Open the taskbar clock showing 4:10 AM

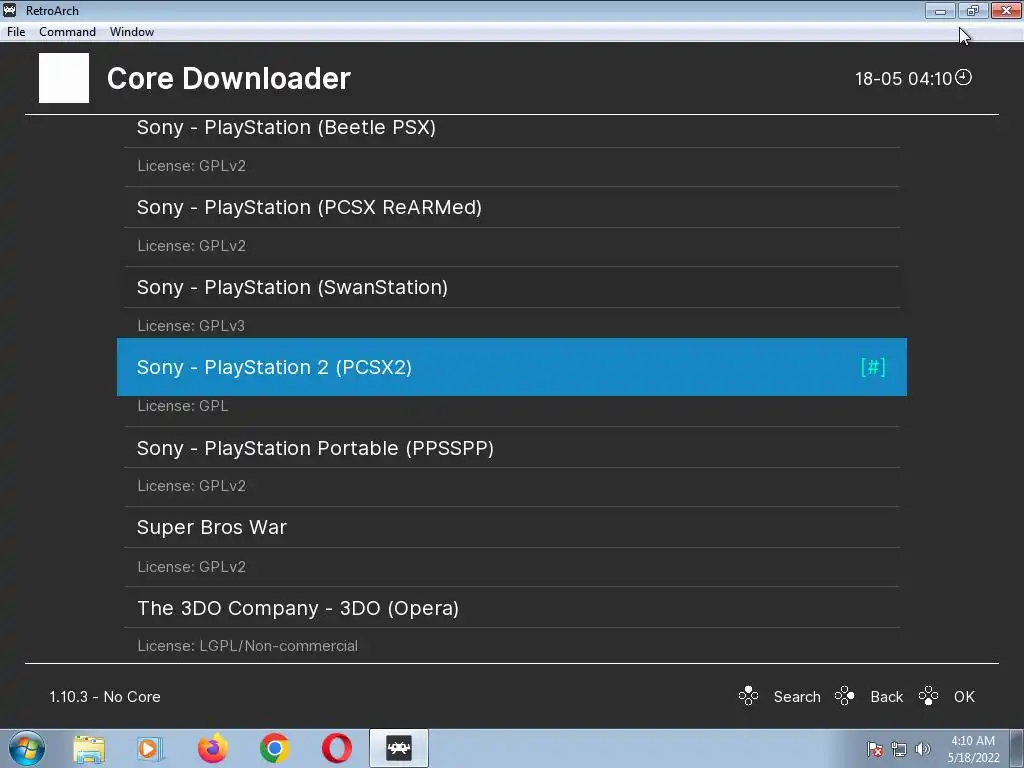click(973, 749)
